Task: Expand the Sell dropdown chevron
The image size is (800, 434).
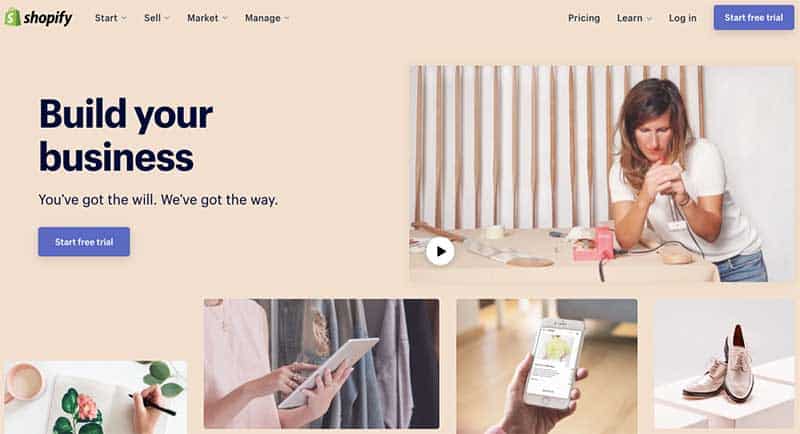Action: pyautogui.click(x=167, y=18)
